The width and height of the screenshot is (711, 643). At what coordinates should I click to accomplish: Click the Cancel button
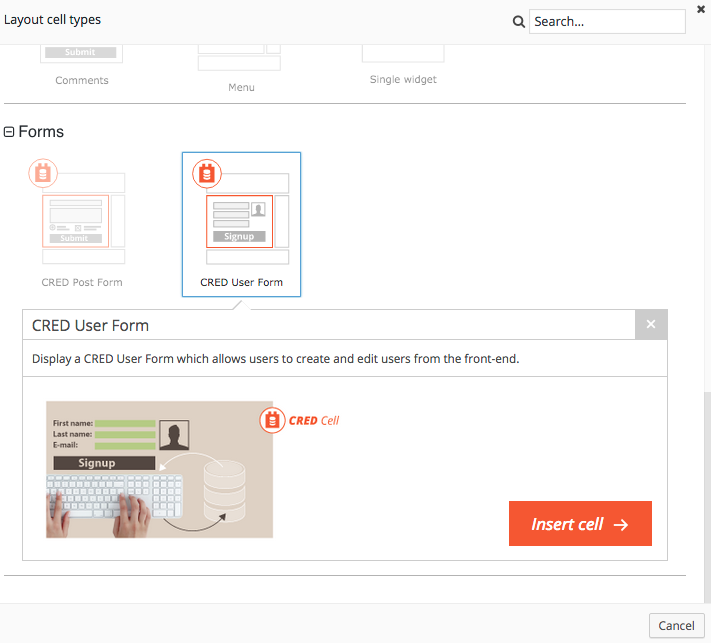click(676, 625)
